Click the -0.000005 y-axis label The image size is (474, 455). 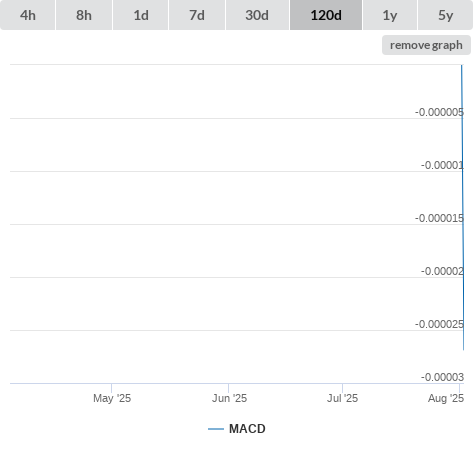coord(439,112)
